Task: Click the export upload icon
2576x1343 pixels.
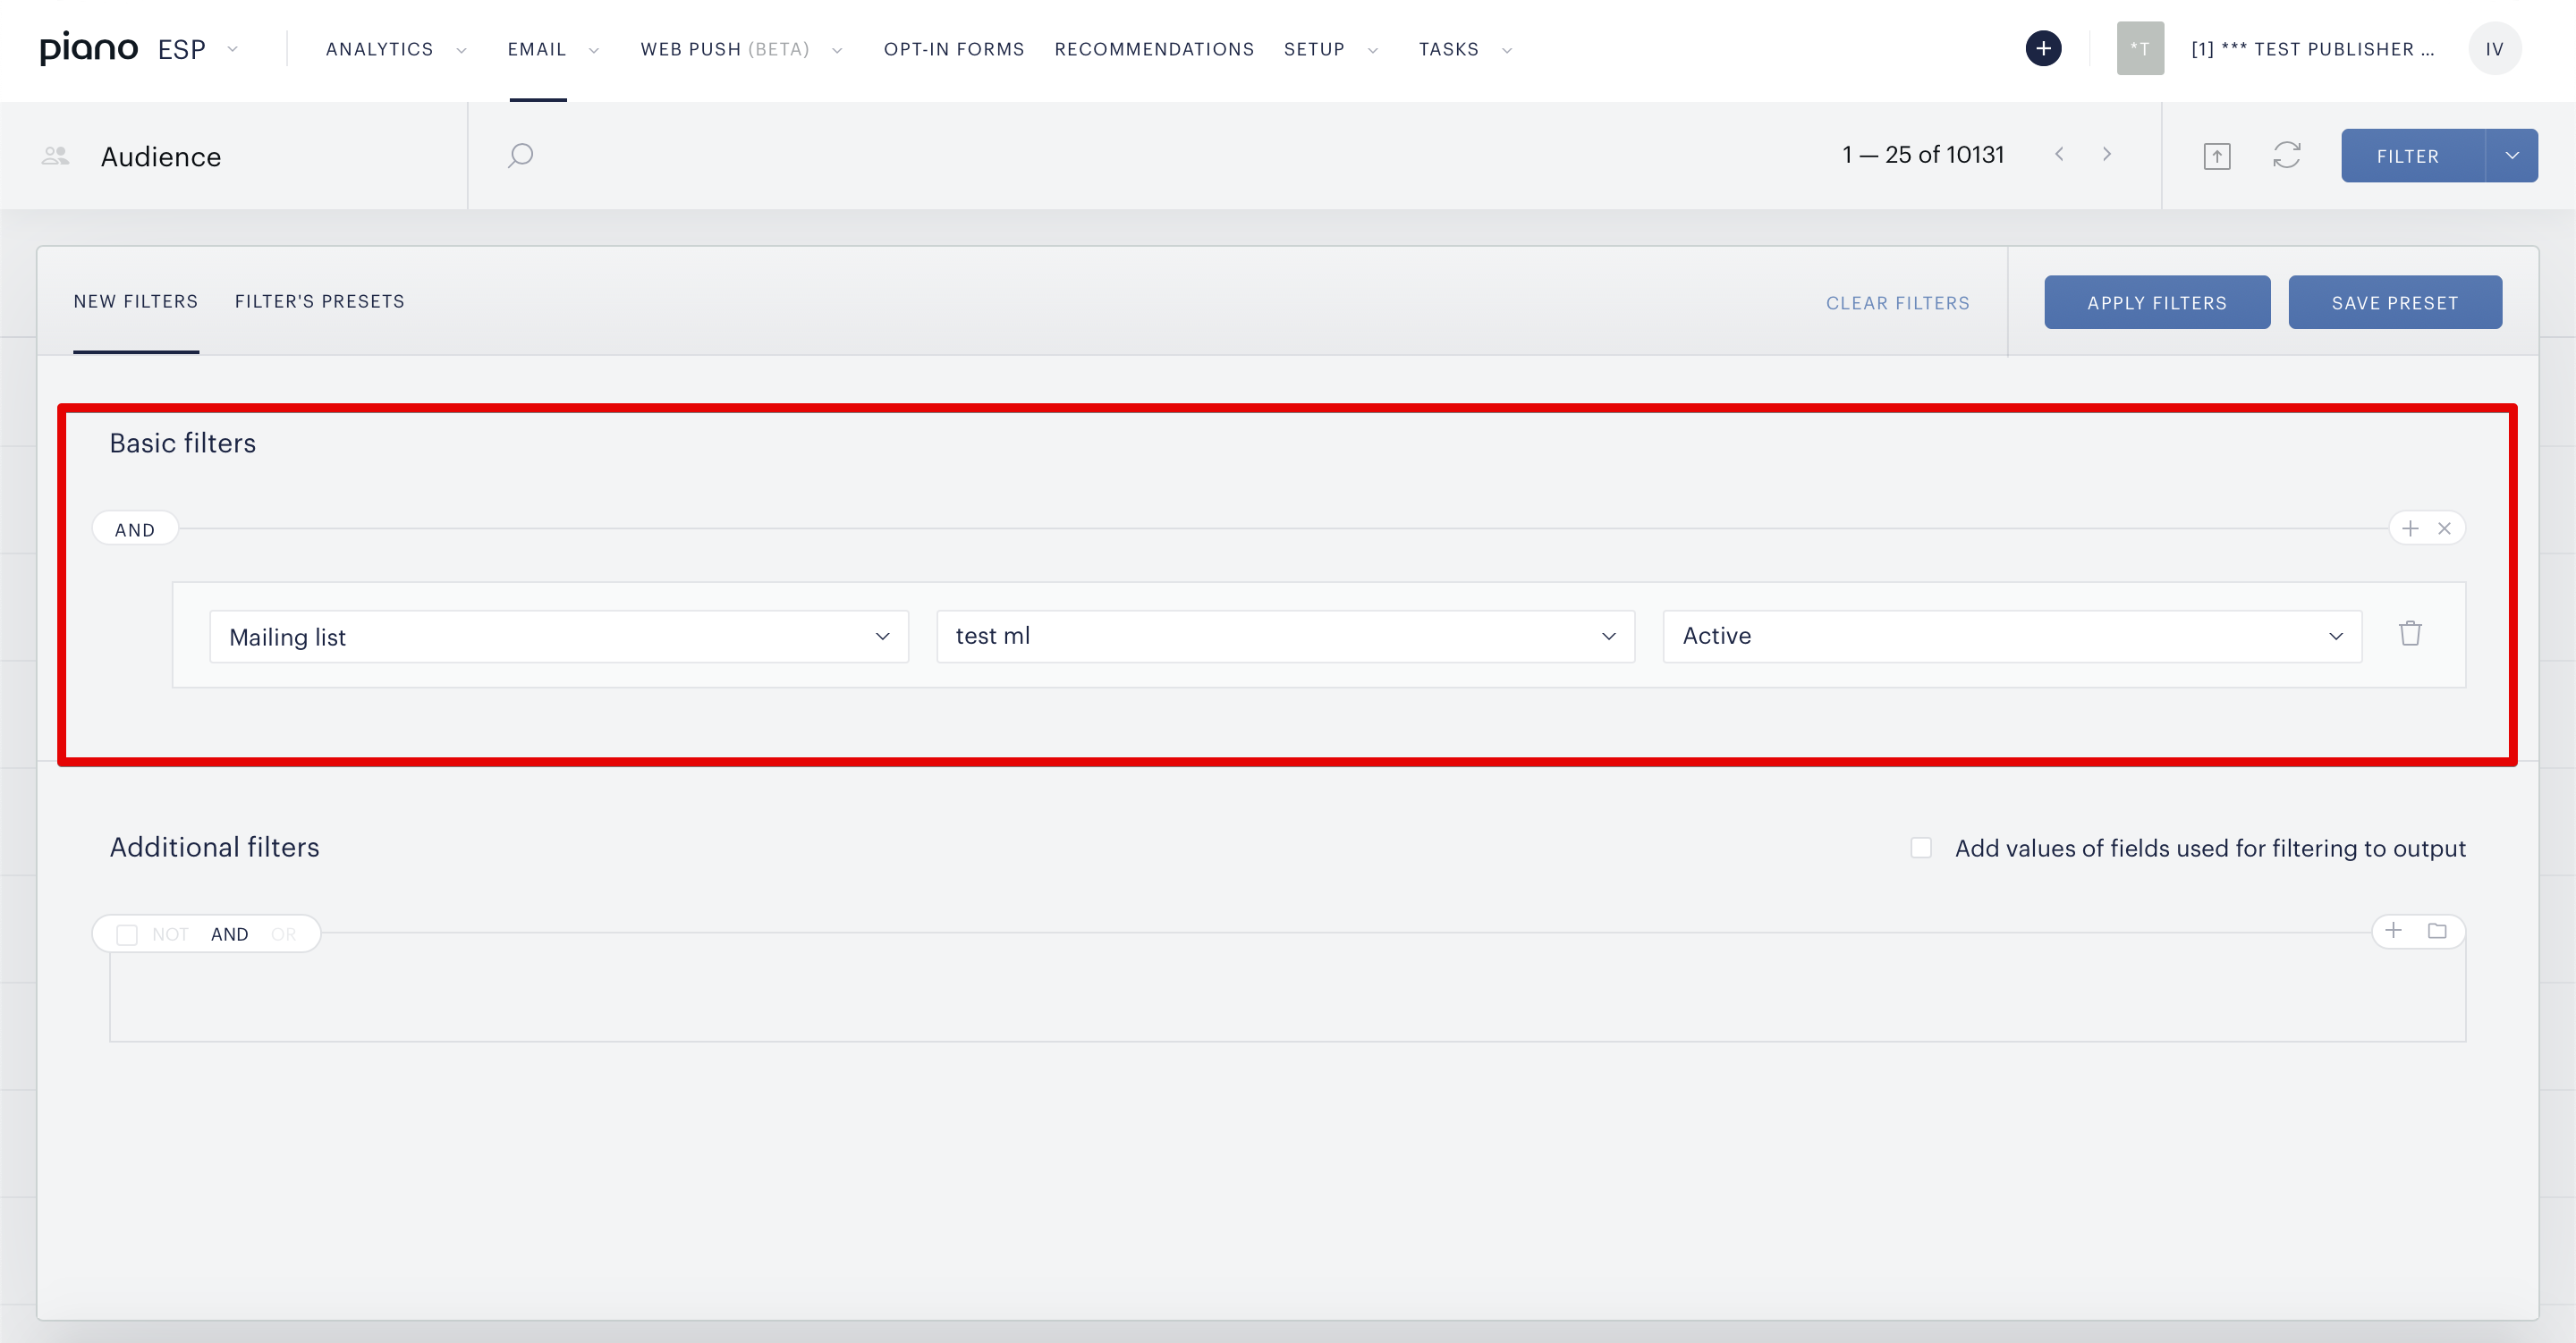Action: [2217, 156]
